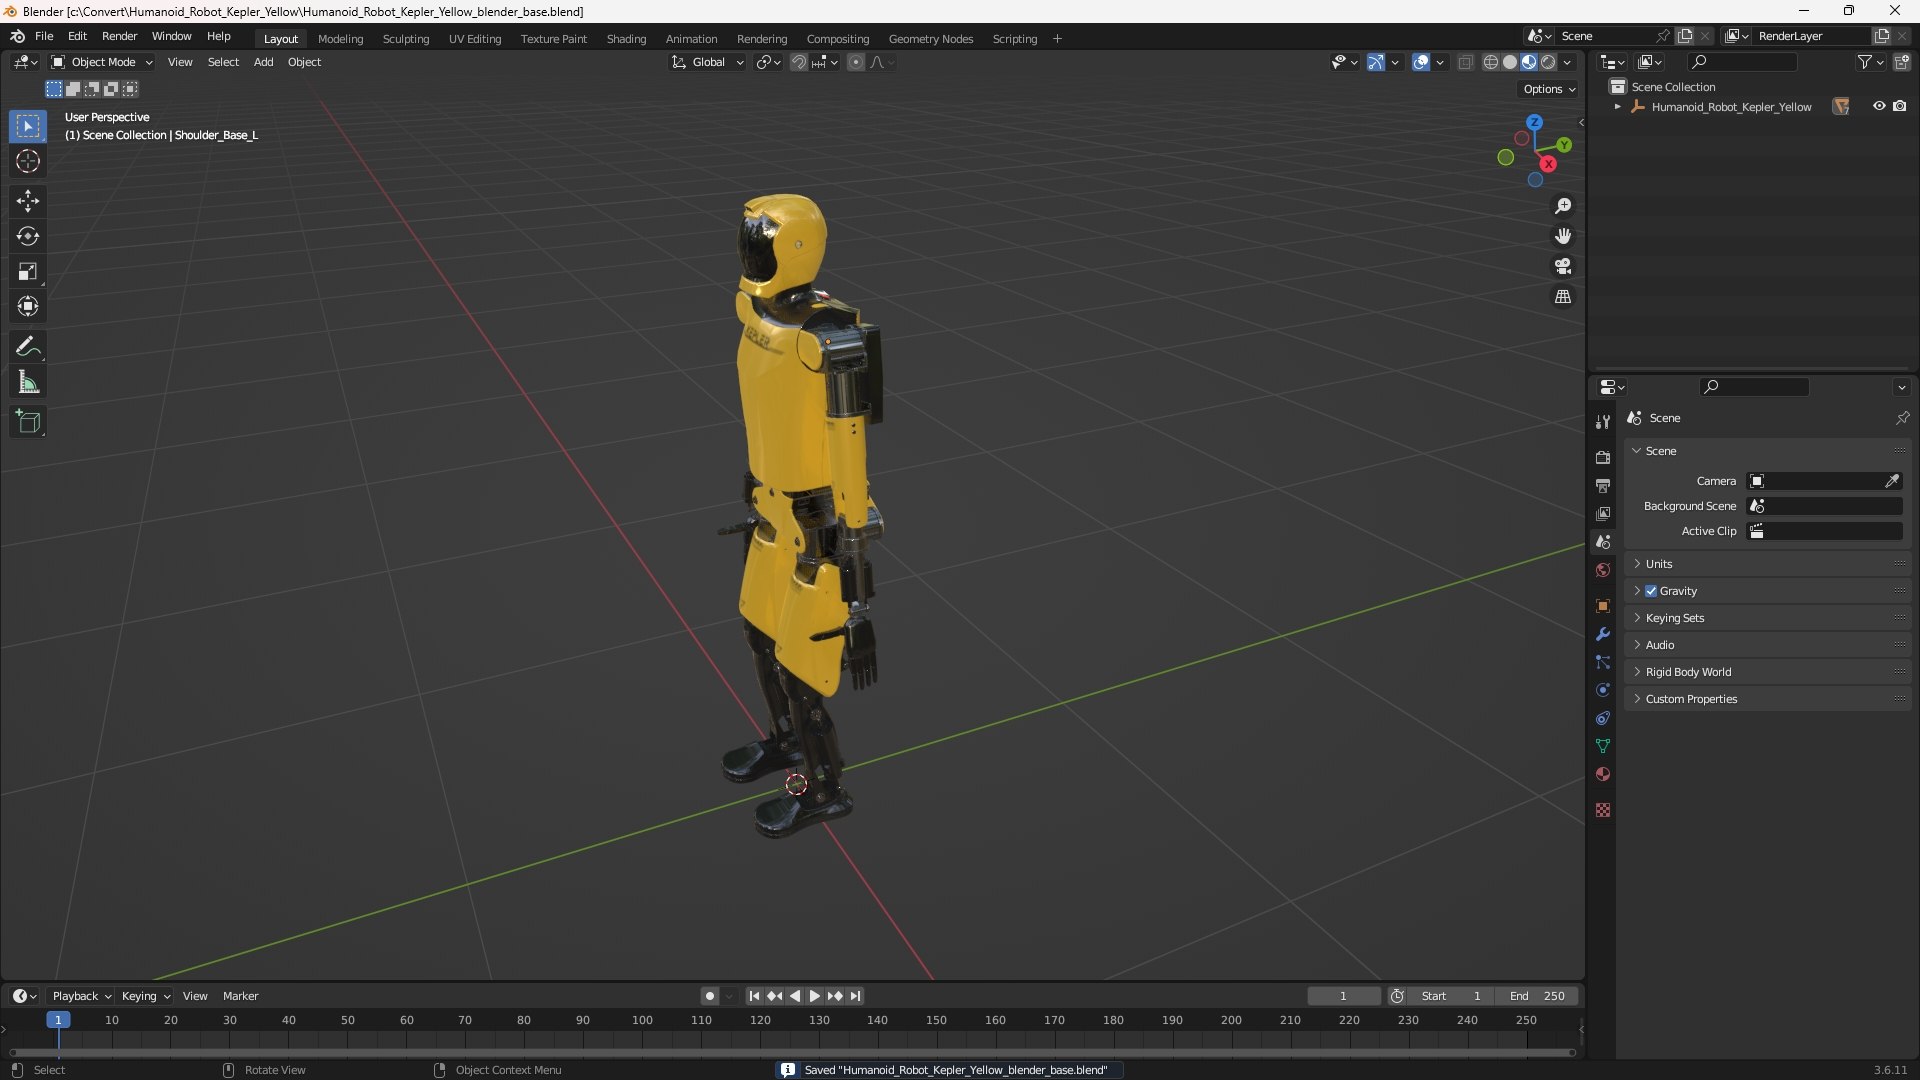The height and width of the screenshot is (1080, 1920).
Task: Toggle proportional editing in viewport header
Action: (856, 62)
